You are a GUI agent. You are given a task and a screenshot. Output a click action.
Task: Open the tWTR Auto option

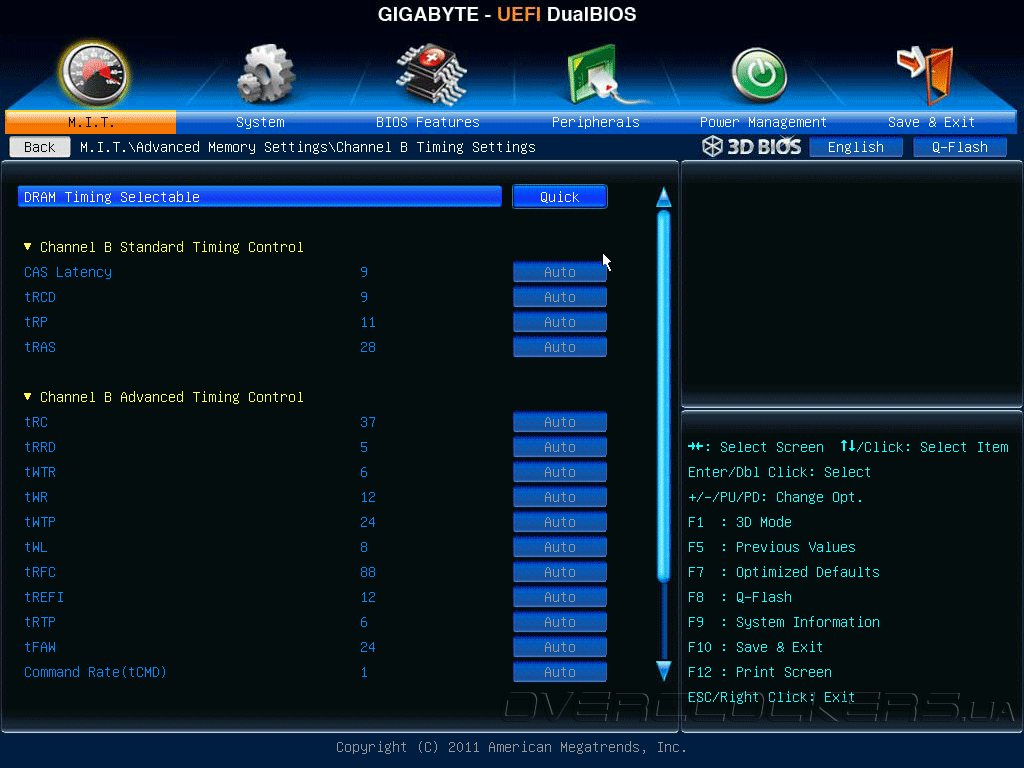click(560, 472)
